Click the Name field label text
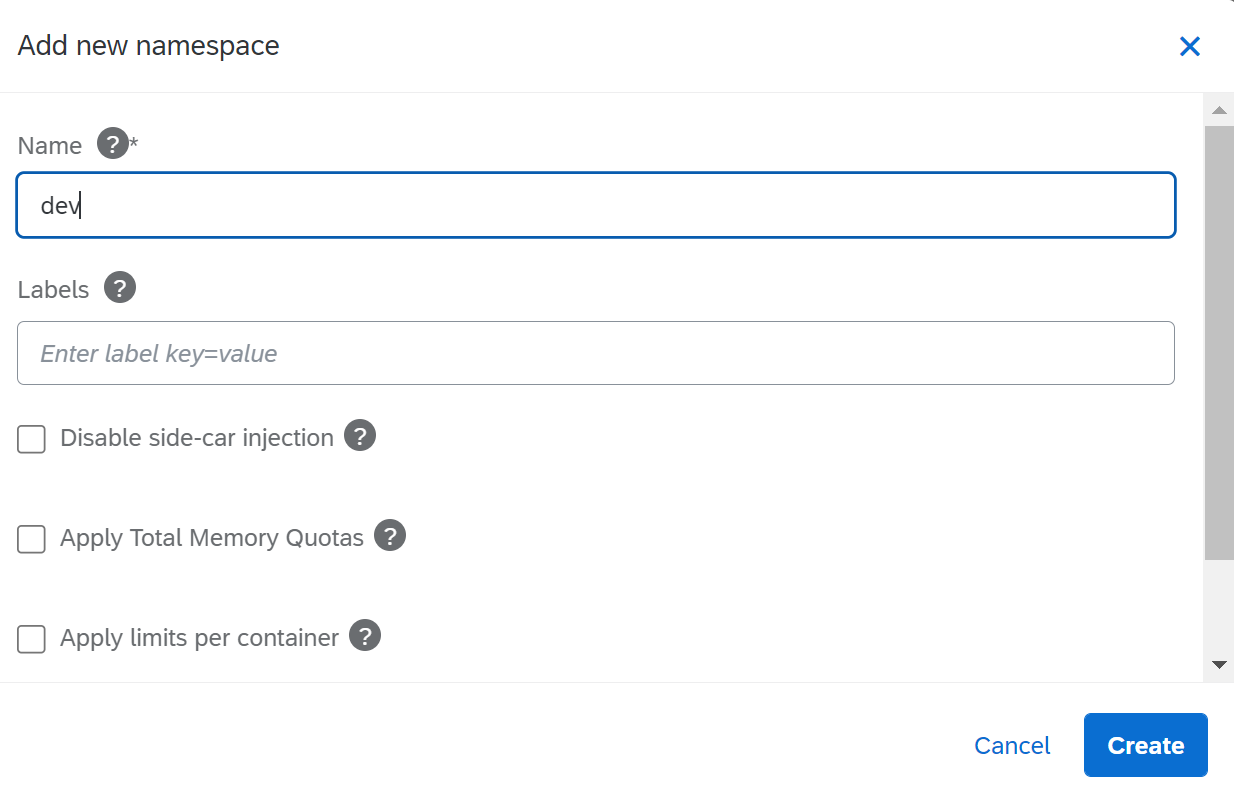 [x=50, y=146]
